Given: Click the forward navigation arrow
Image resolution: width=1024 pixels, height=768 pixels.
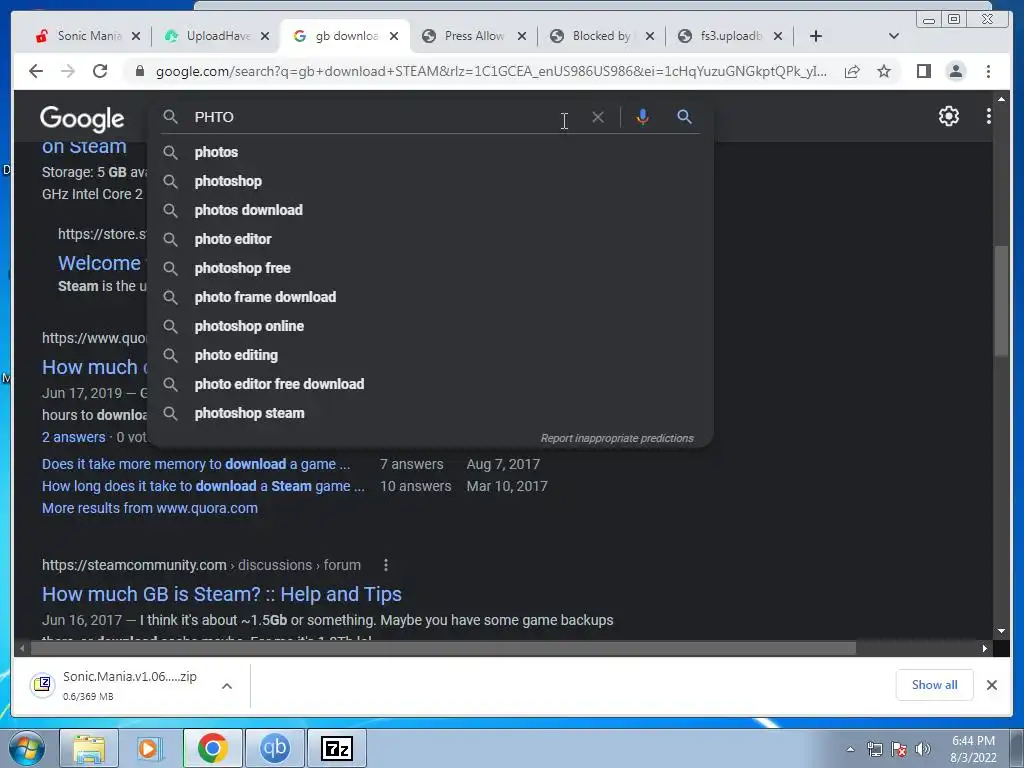Looking at the screenshot, I should pos(68,71).
